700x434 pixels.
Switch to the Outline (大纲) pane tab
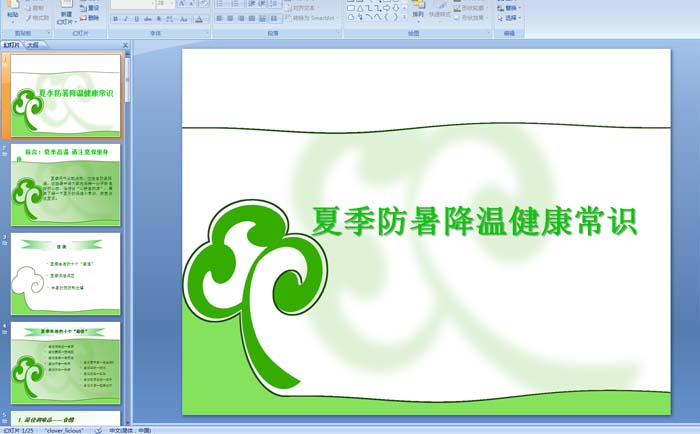pyautogui.click(x=33, y=45)
